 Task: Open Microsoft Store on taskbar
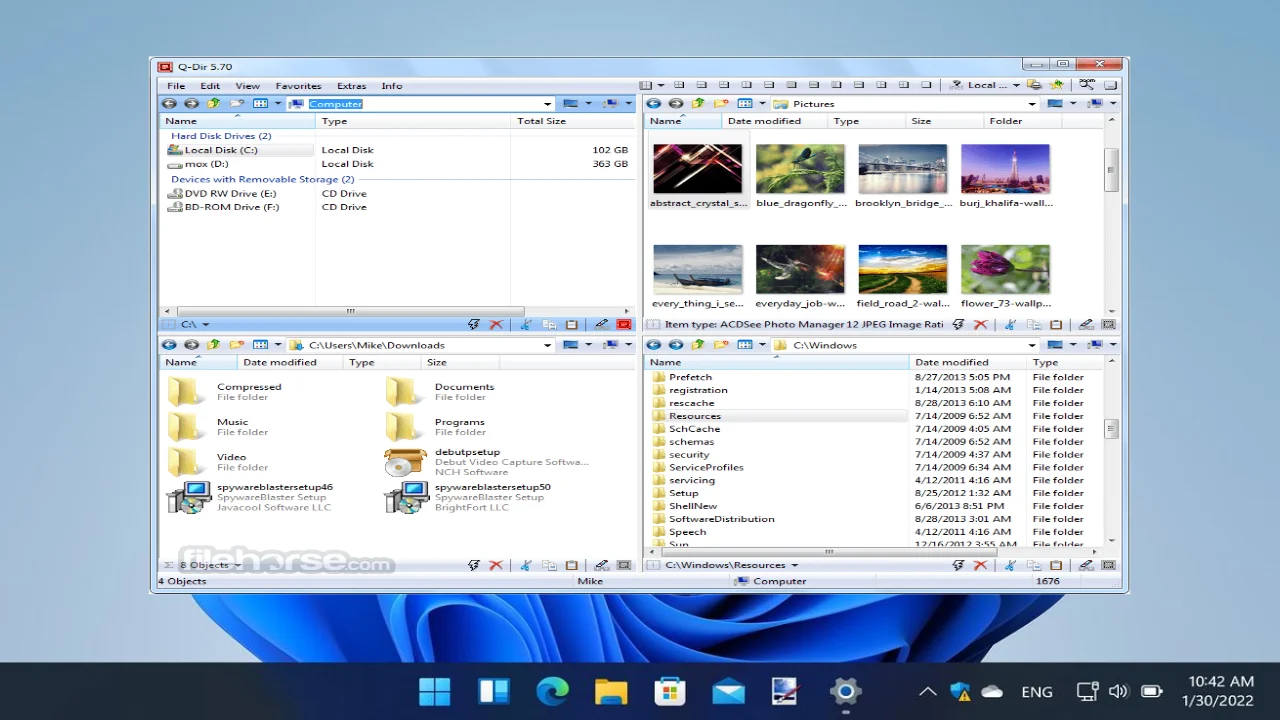tap(669, 691)
